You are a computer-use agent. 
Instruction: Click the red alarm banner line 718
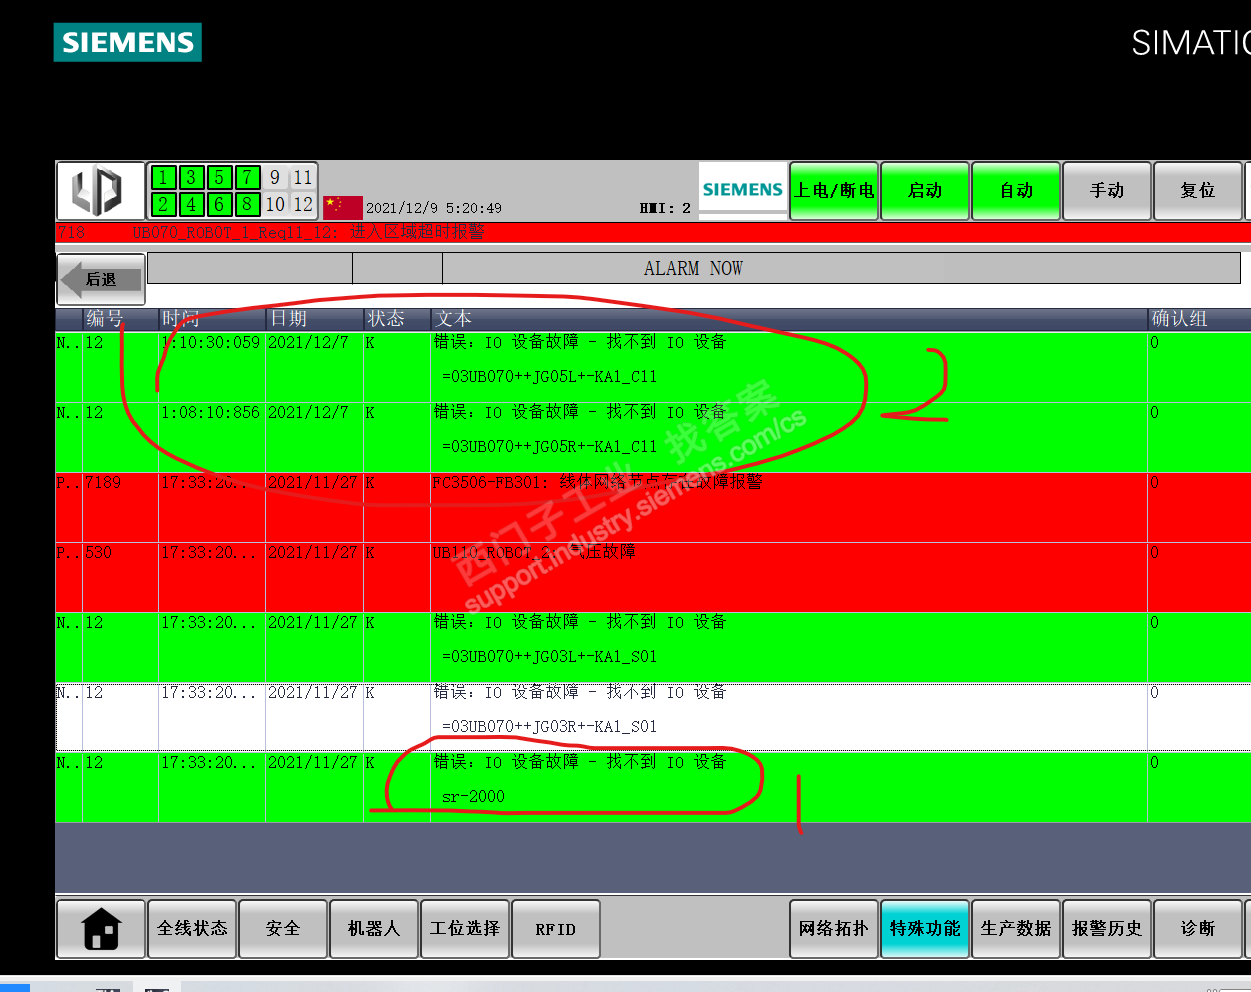(653, 232)
